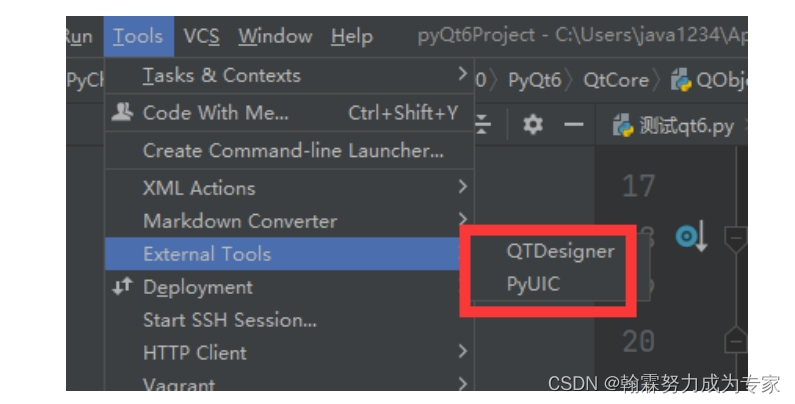
Task: Click the Tasks & Contexts arrow chevron
Action: click(x=462, y=74)
